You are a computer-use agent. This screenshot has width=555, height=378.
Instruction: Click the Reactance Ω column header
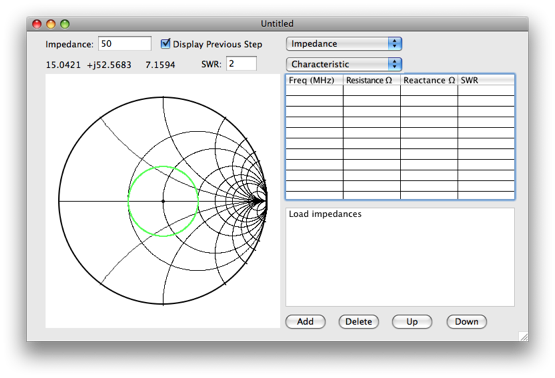coord(429,80)
